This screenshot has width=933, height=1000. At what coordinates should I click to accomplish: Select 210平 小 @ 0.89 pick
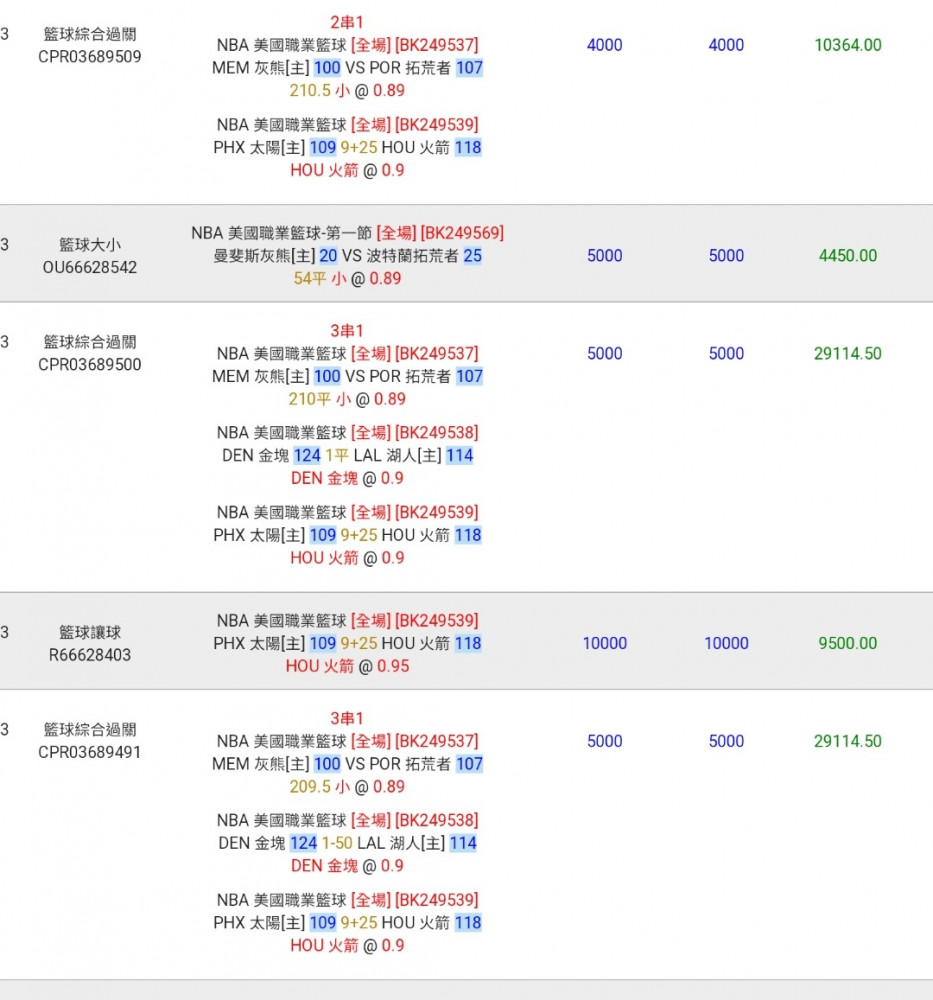[x=347, y=399]
